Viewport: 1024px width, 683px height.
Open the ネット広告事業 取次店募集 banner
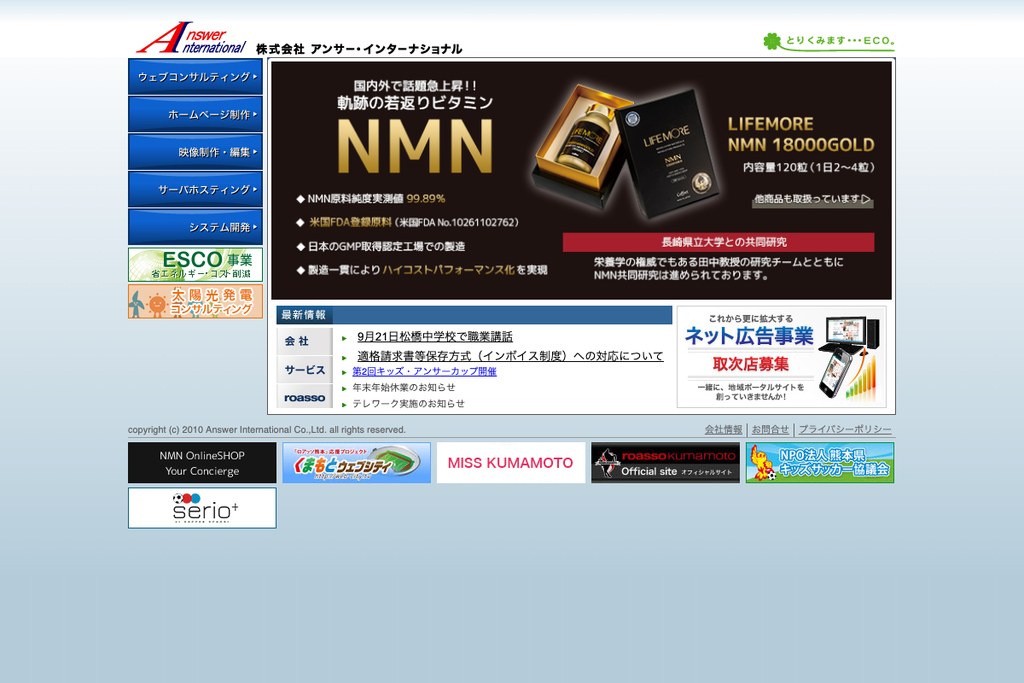click(782, 357)
